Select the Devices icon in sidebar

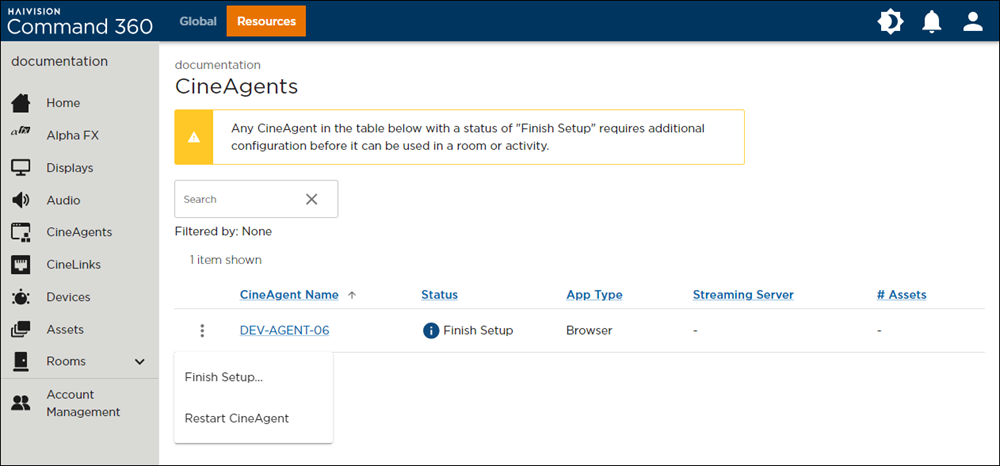click(x=21, y=297)
